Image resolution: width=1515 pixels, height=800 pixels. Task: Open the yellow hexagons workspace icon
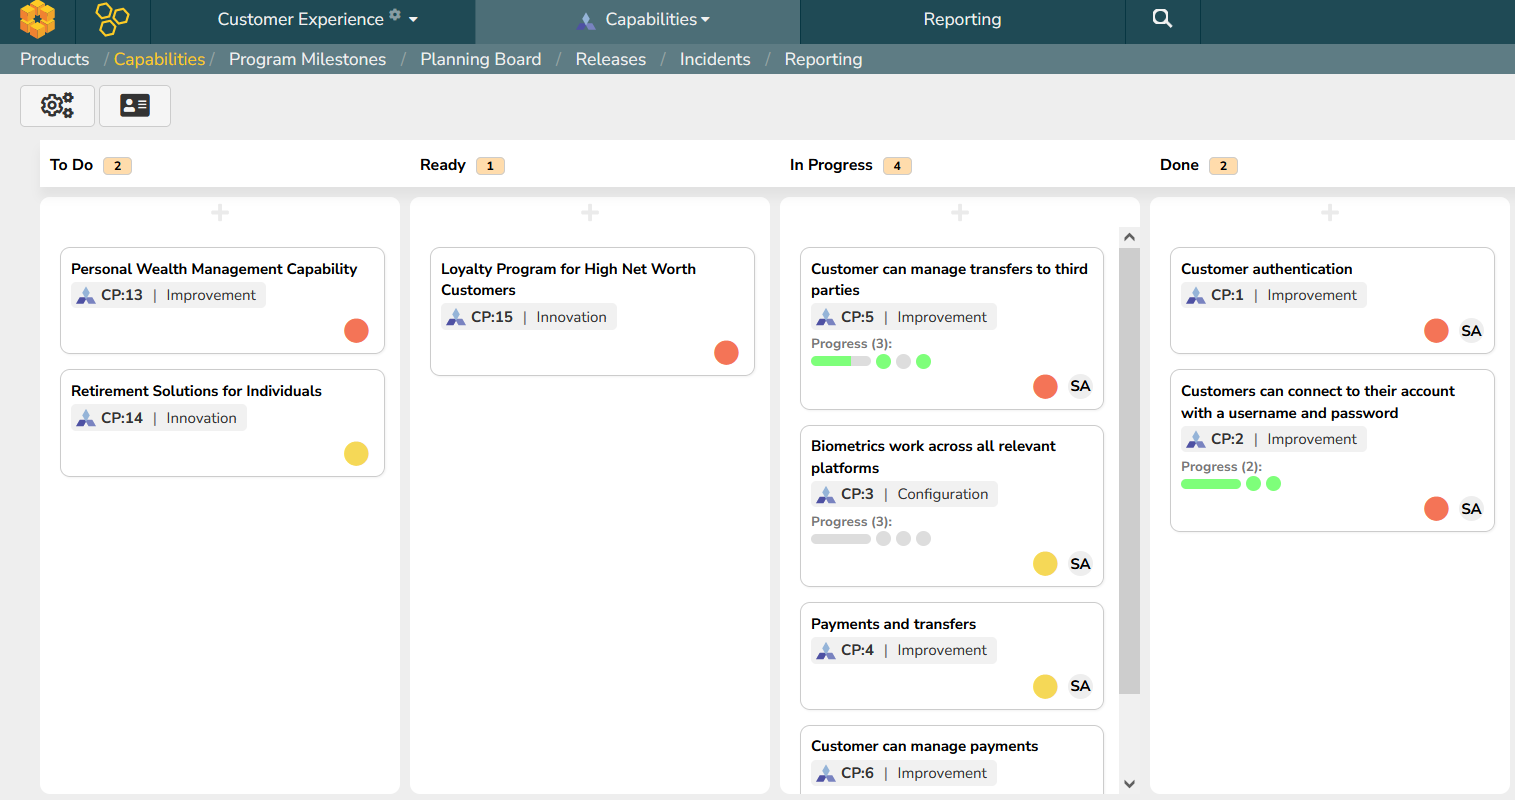click(112, 19)
